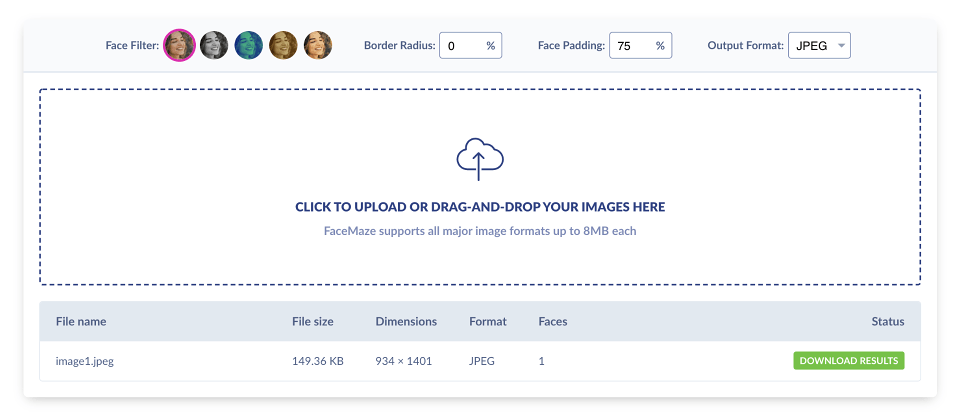Select the original color face filter
Viewport: 960px width, 420px height.
tap(179, 45)
